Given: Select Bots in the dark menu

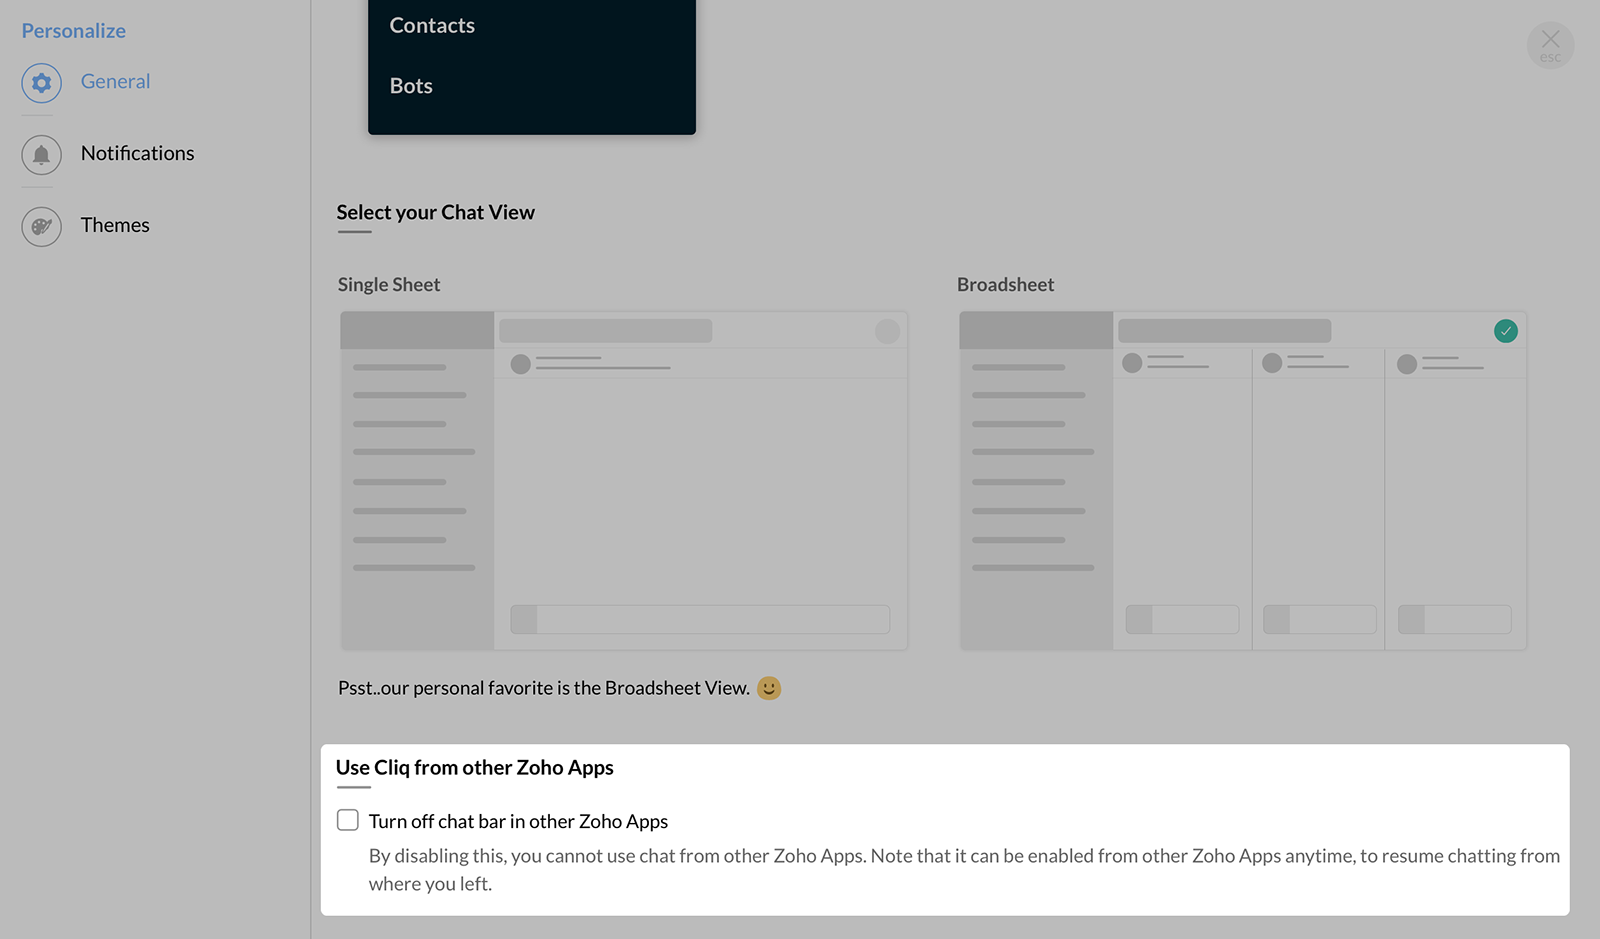Looking at the screenshot, I should [x=411, y=86].
